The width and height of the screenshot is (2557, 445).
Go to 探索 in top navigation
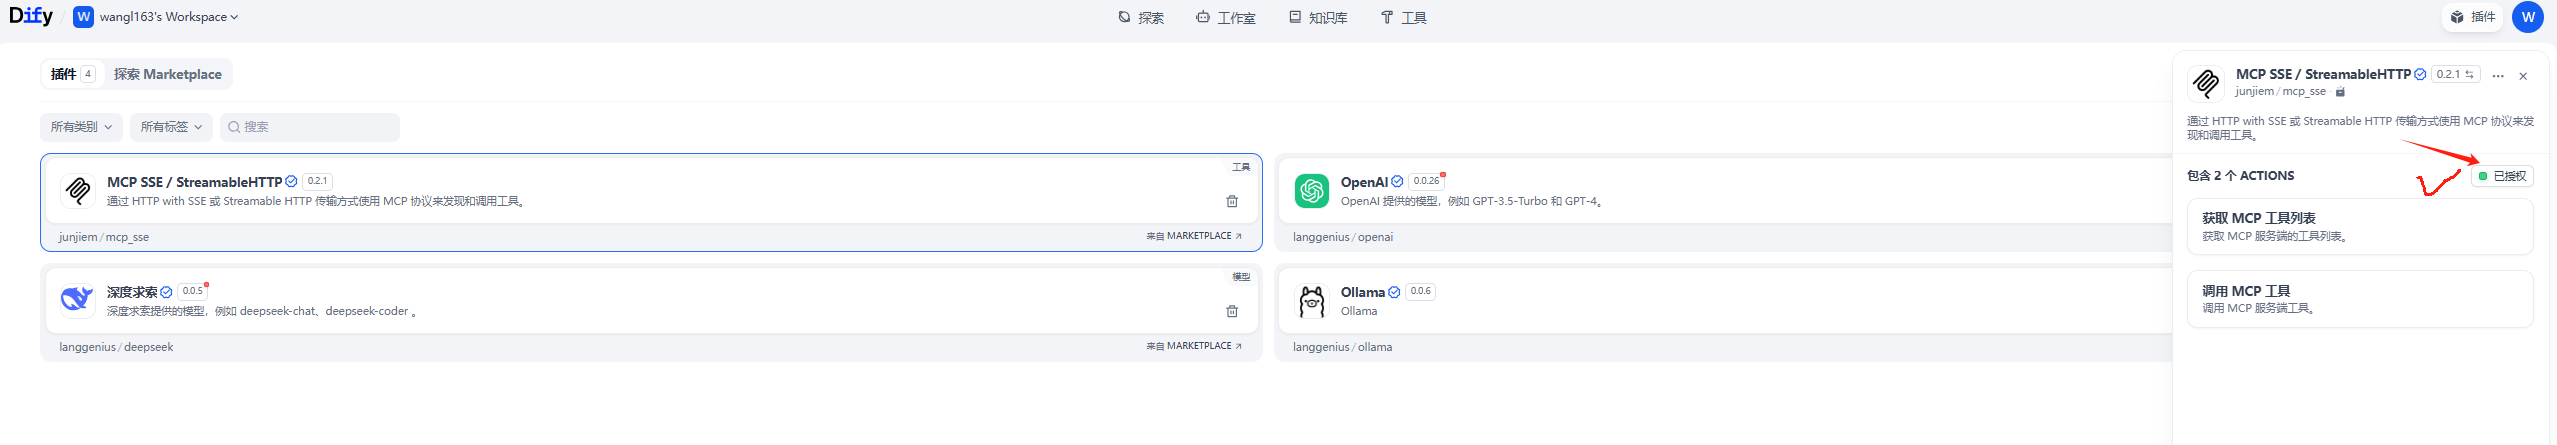pos(1141,18)
